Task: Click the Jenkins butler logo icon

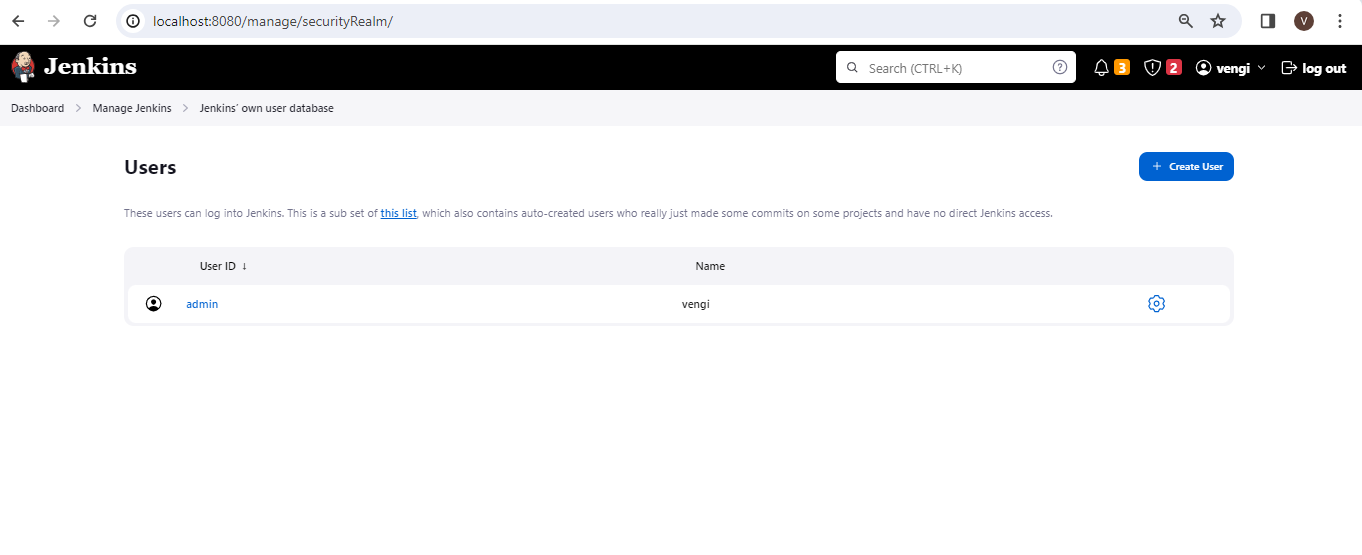Action: [23, 67]
